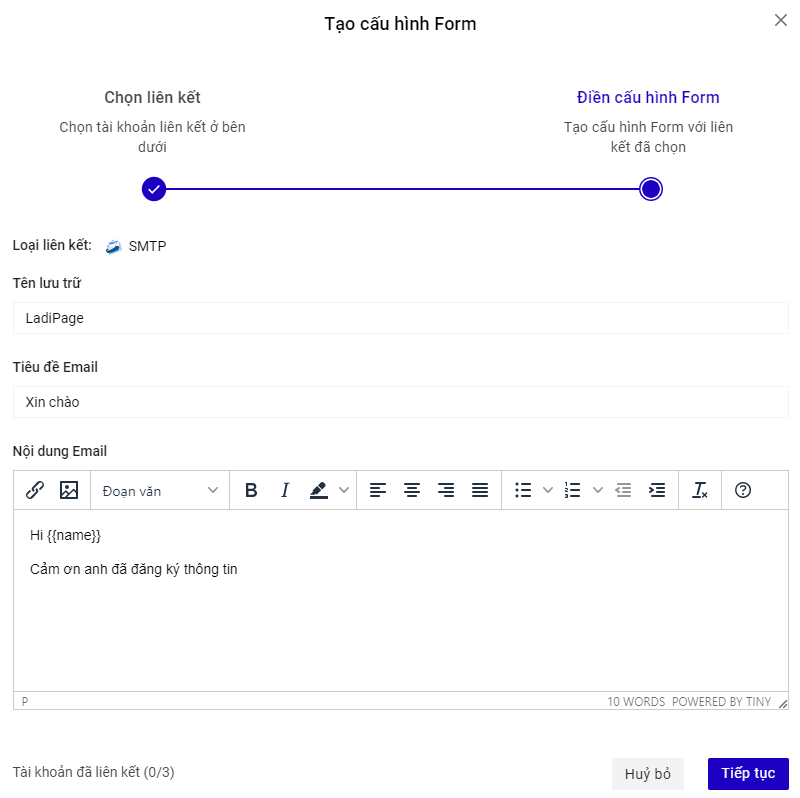
Task: Insert a numbered list
Action: click(573, 490)
